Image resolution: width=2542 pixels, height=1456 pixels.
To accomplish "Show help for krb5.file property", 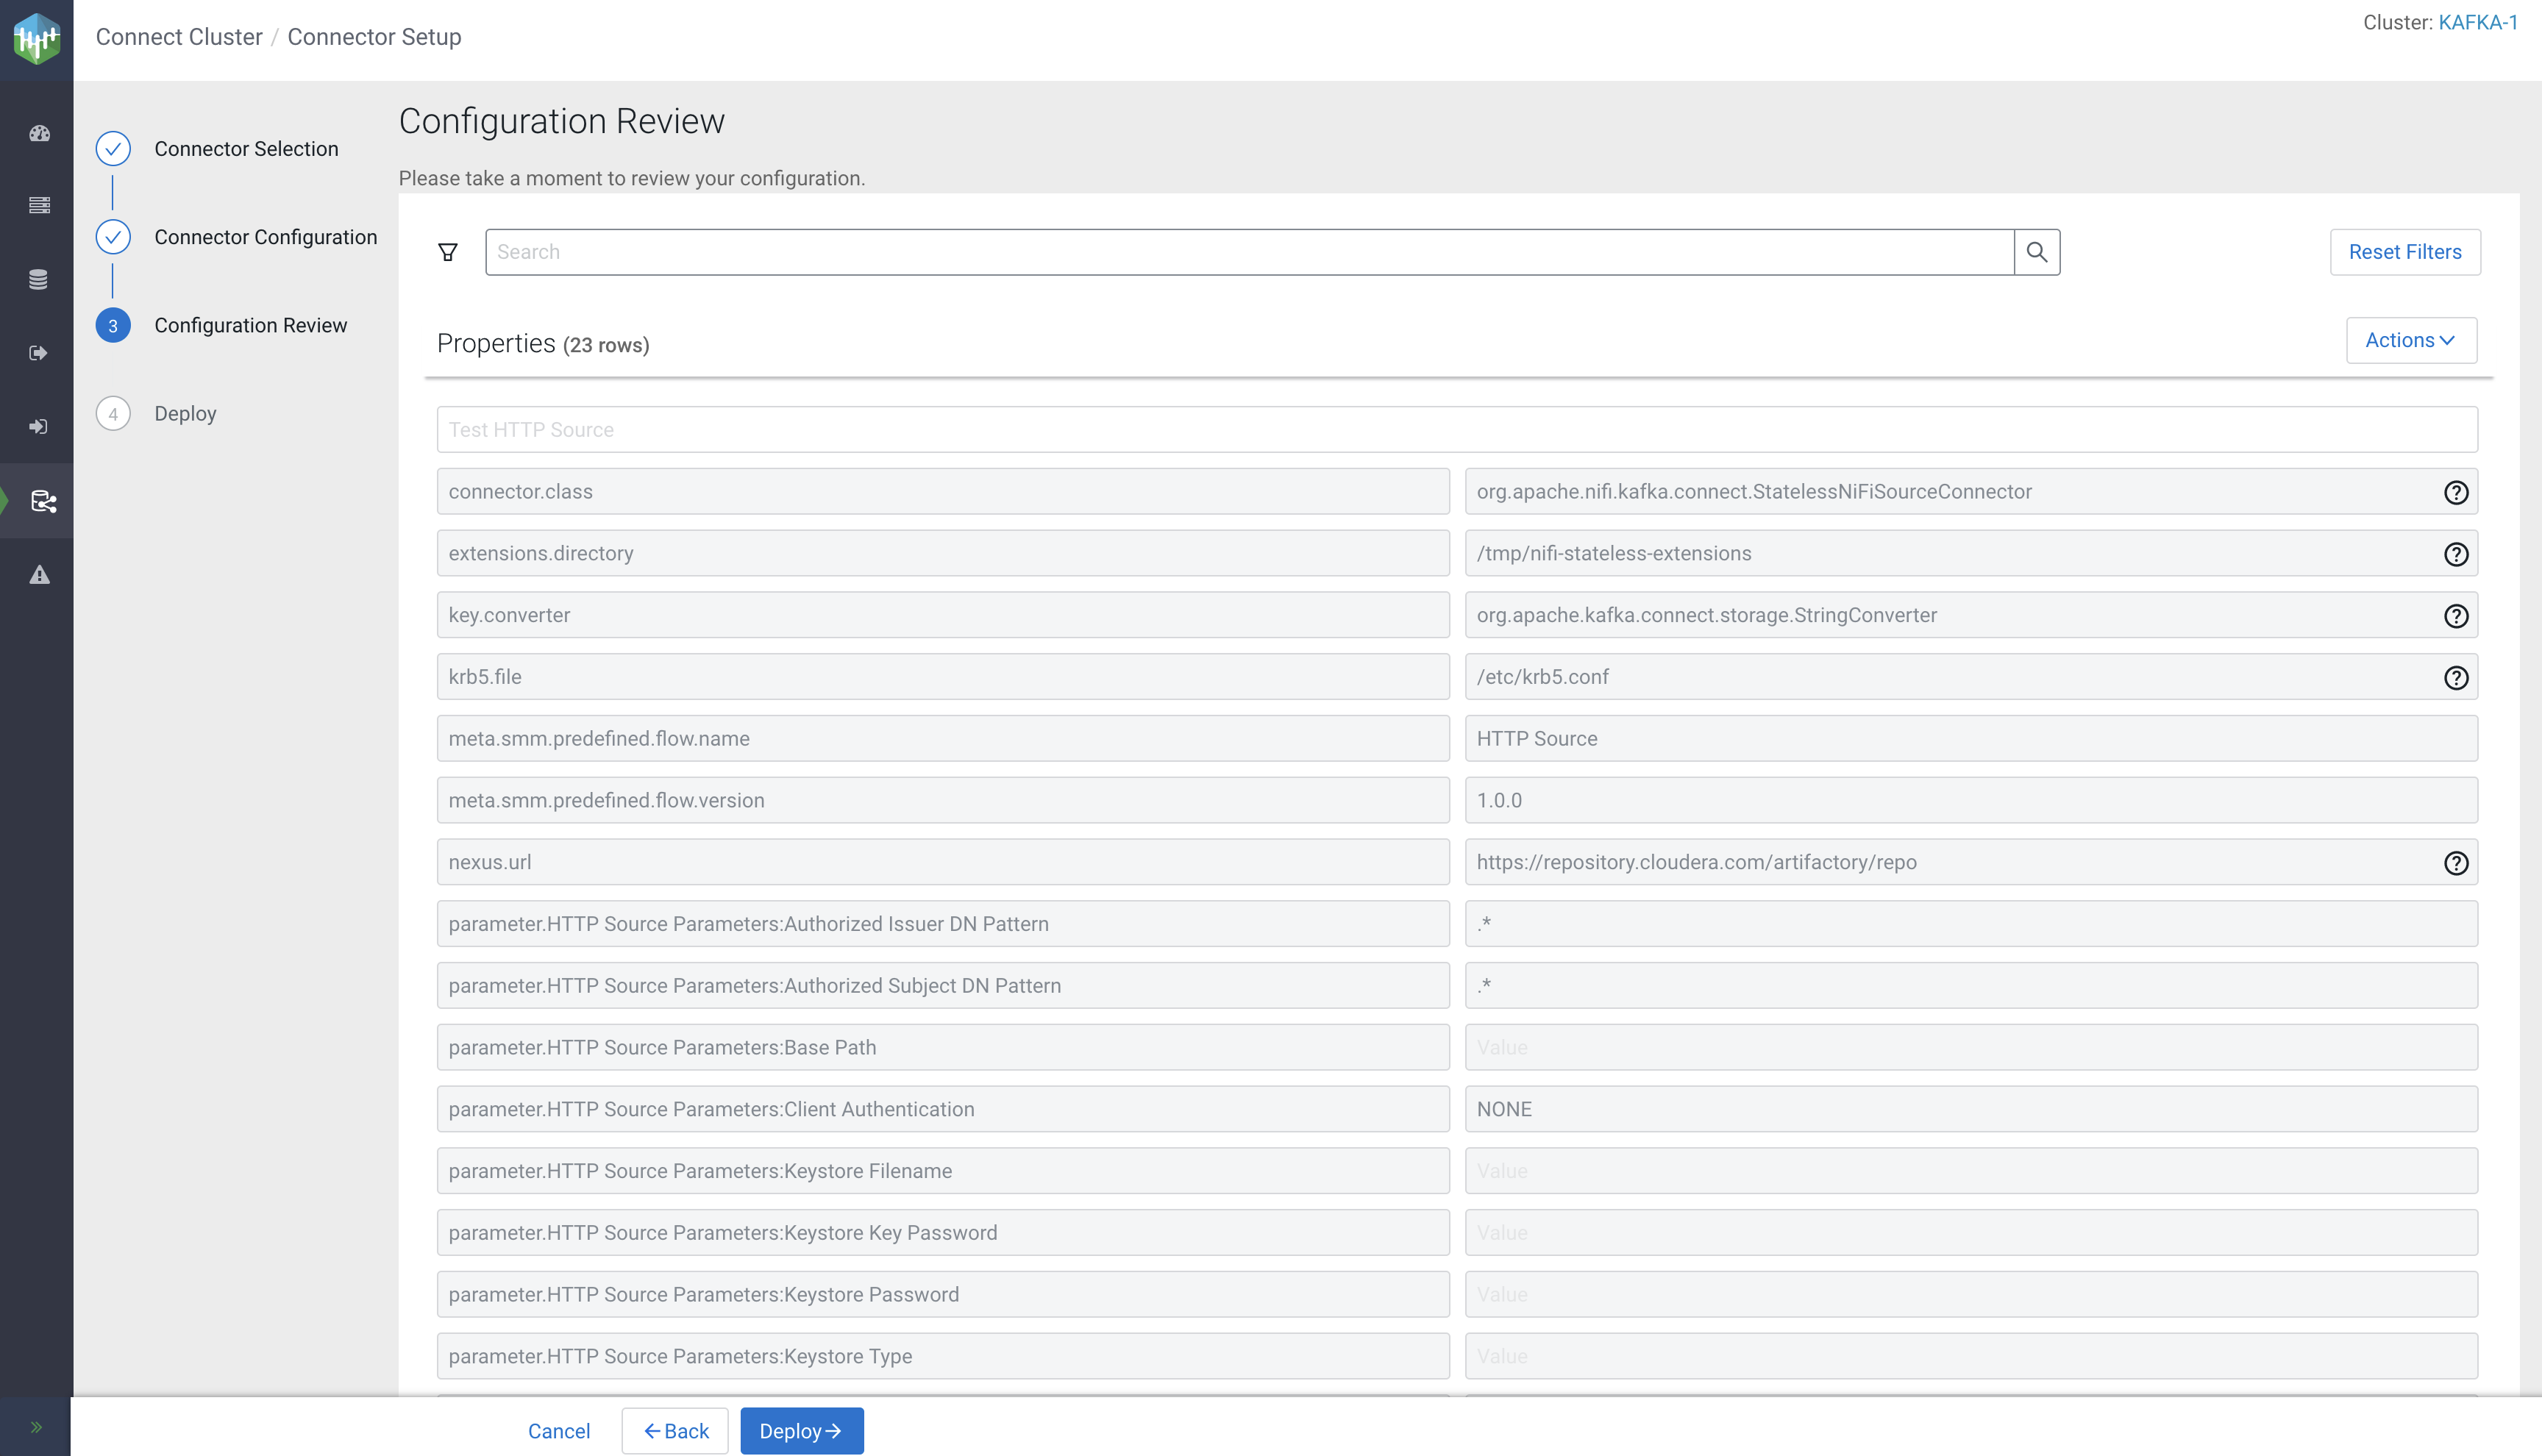I will (x=2455, y=678).
